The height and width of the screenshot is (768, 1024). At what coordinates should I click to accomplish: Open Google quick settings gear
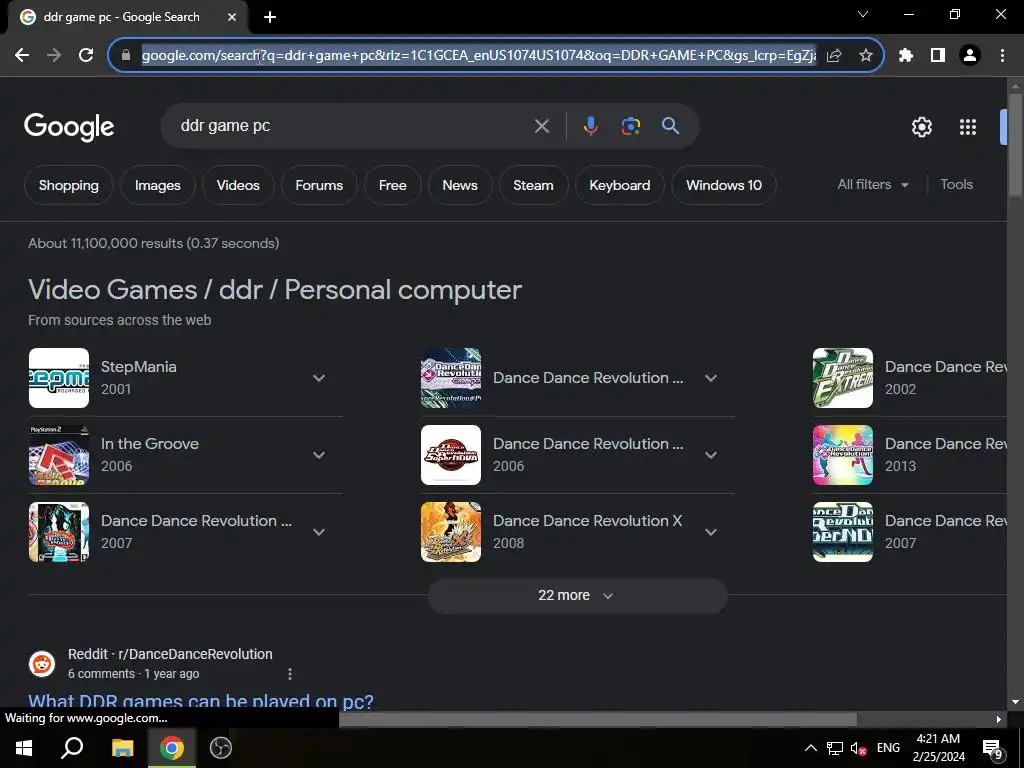(x=921, y=127)
